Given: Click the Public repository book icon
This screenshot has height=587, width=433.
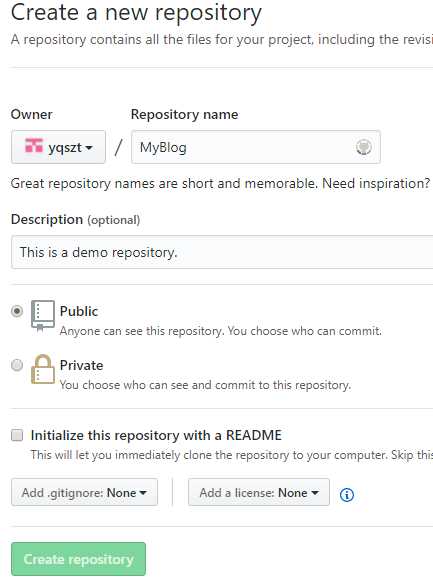Looking at the screenshot, I should tap(43, 316).
